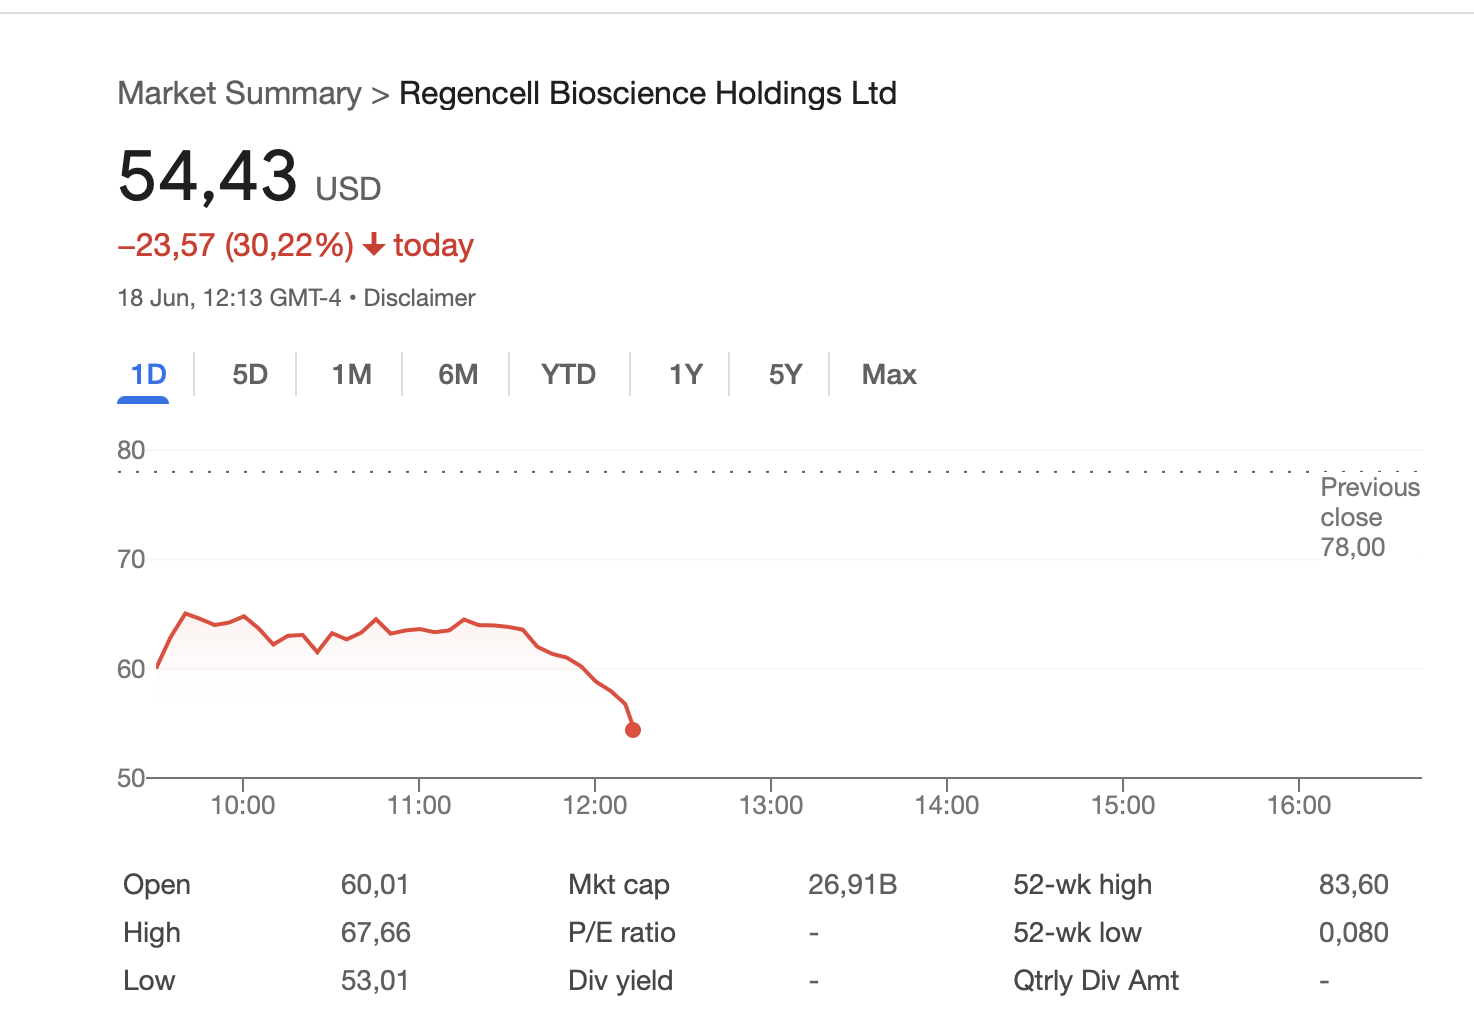This screenshot has width=1474, height=1036.
Task: Click the 16:00 time axis label
Action: click(x=1299, y=805)
